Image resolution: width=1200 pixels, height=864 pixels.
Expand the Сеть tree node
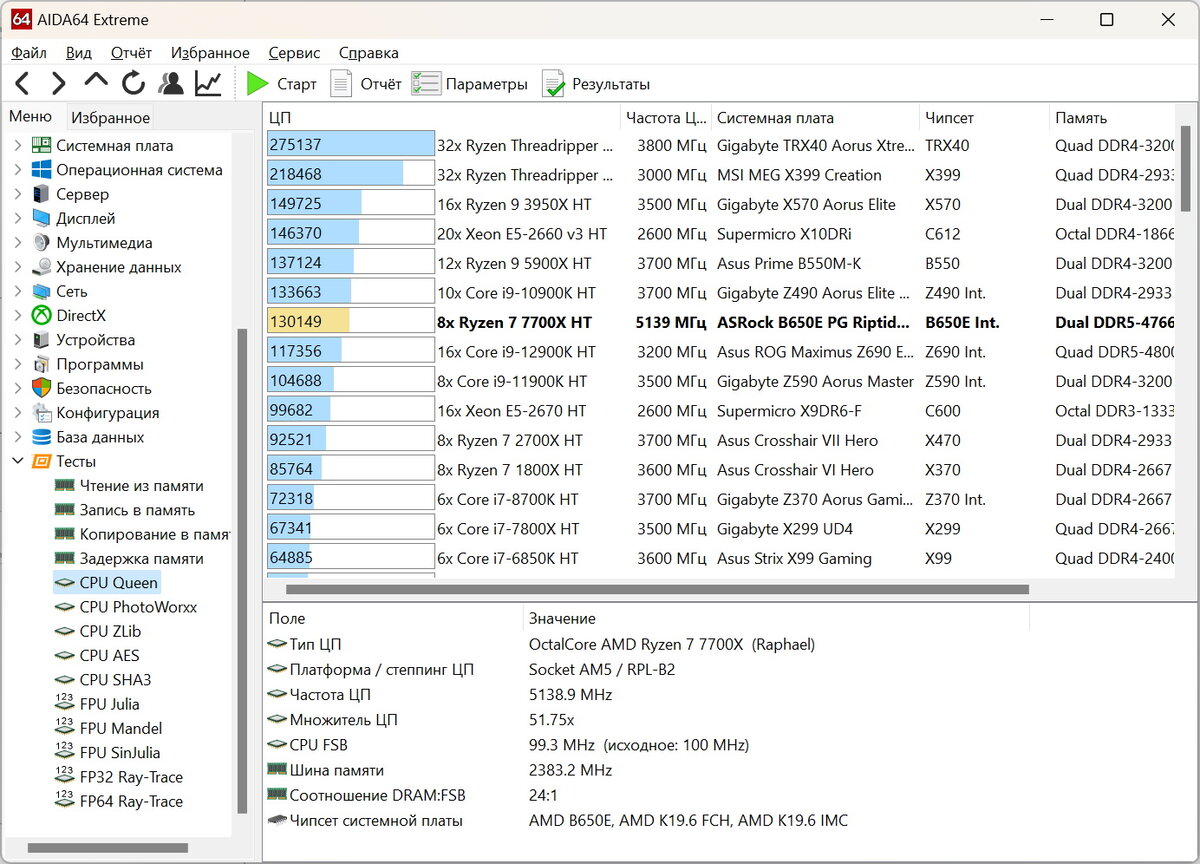17,291
